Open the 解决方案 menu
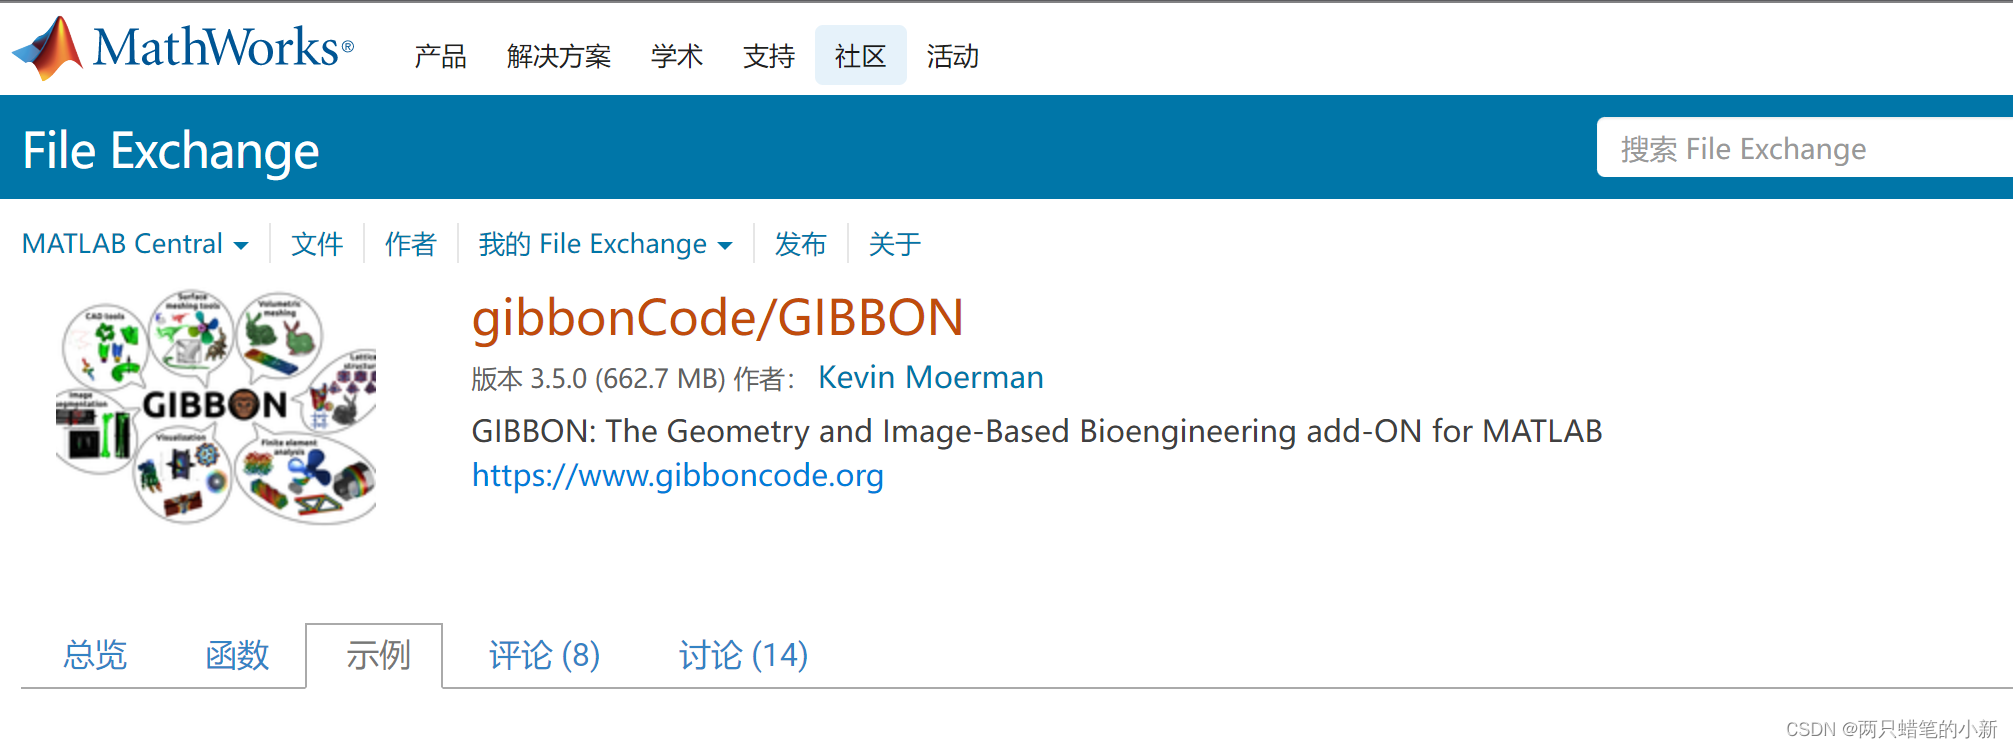Viewport: 2013px width, 748px height. (x=559, y=57)
